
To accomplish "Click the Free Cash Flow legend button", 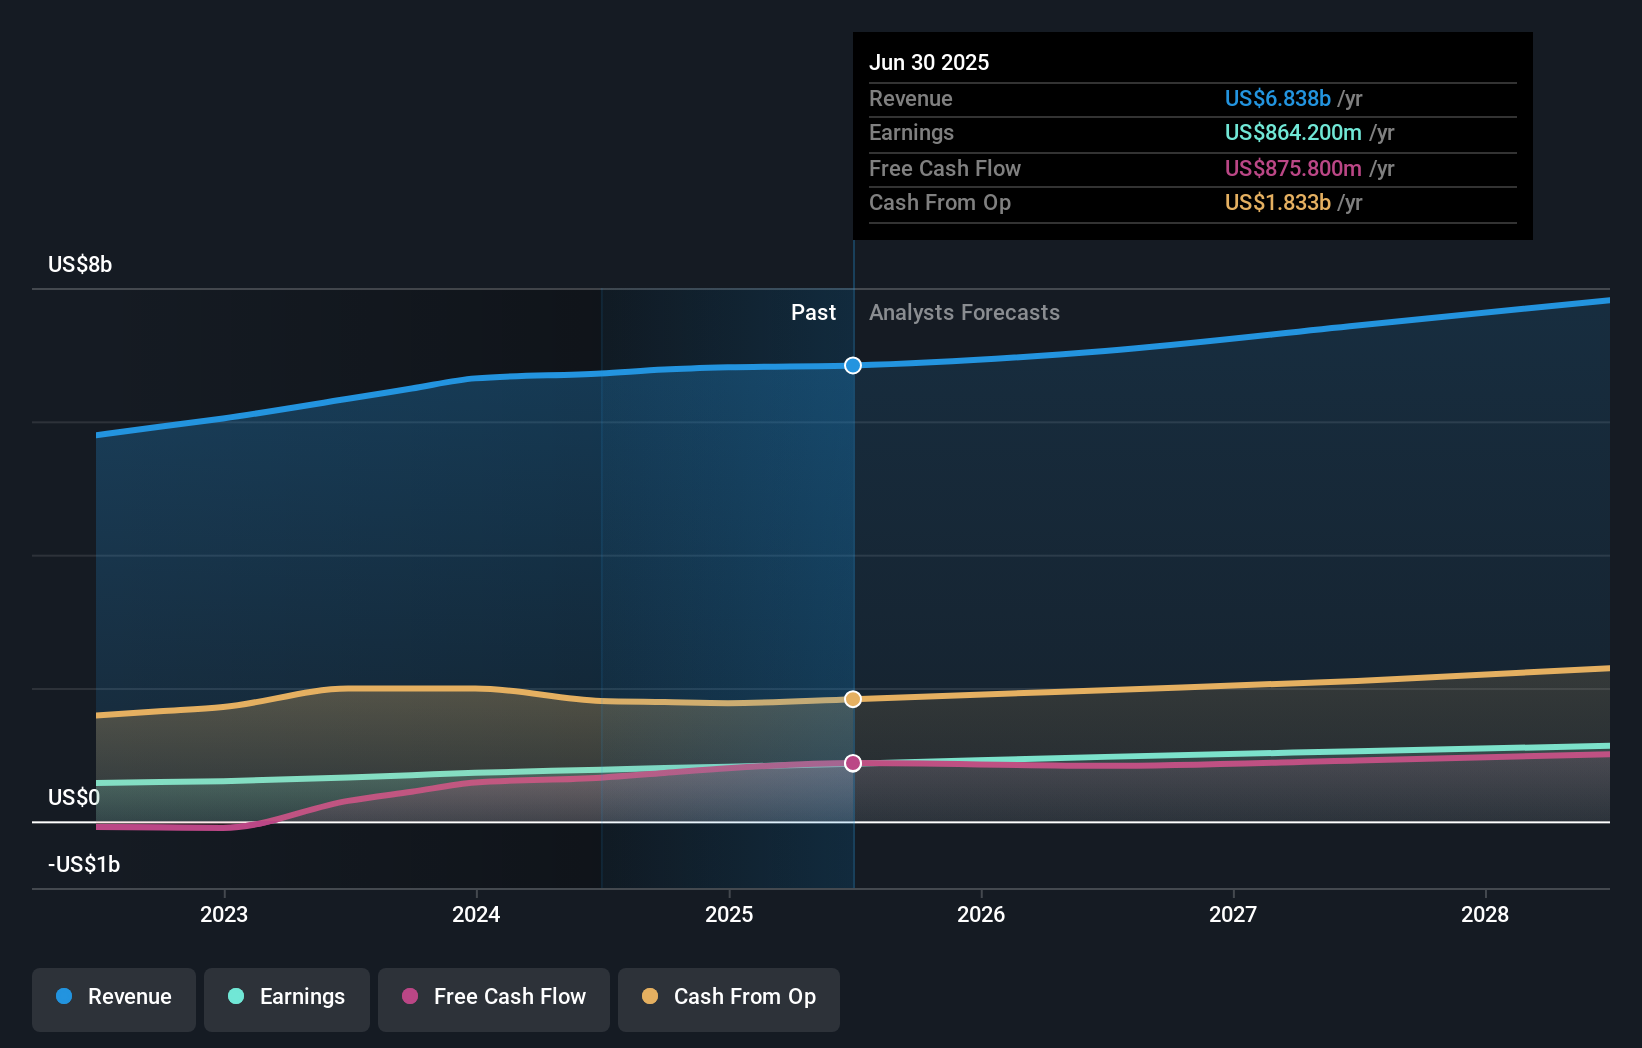I will pyautogui.click(x=494, y=997).
